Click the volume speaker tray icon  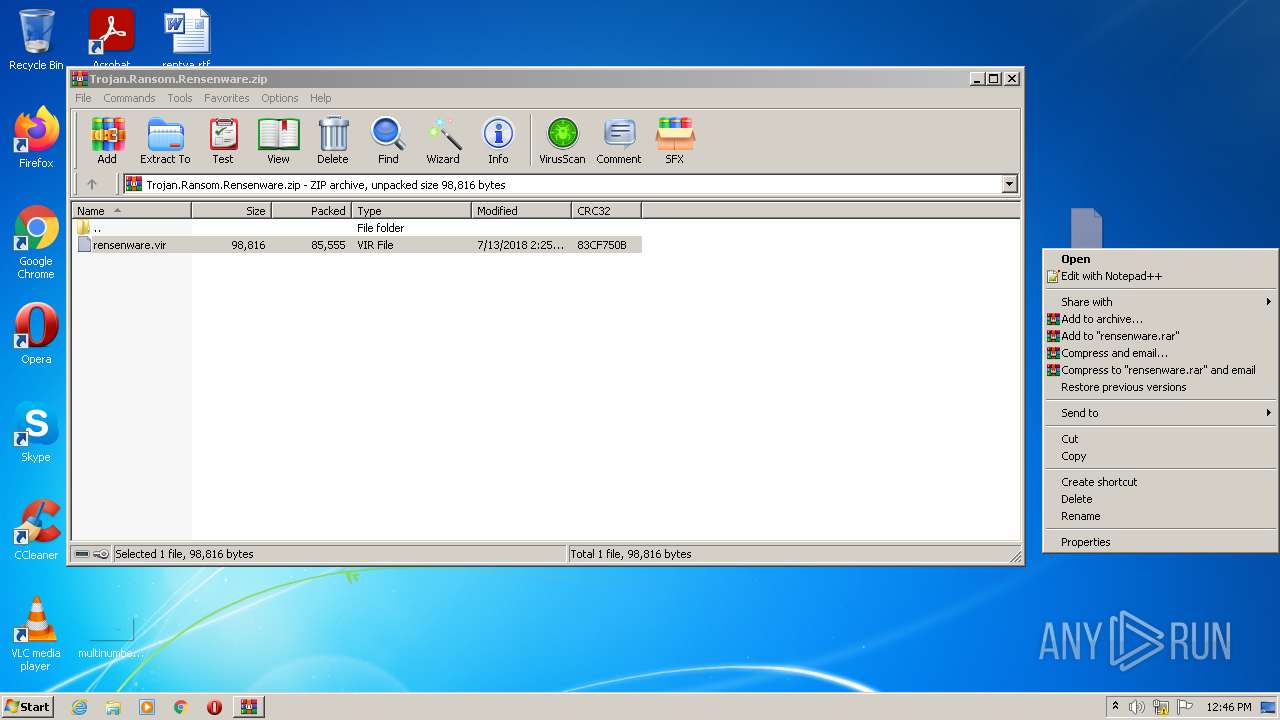(1137, 707)
